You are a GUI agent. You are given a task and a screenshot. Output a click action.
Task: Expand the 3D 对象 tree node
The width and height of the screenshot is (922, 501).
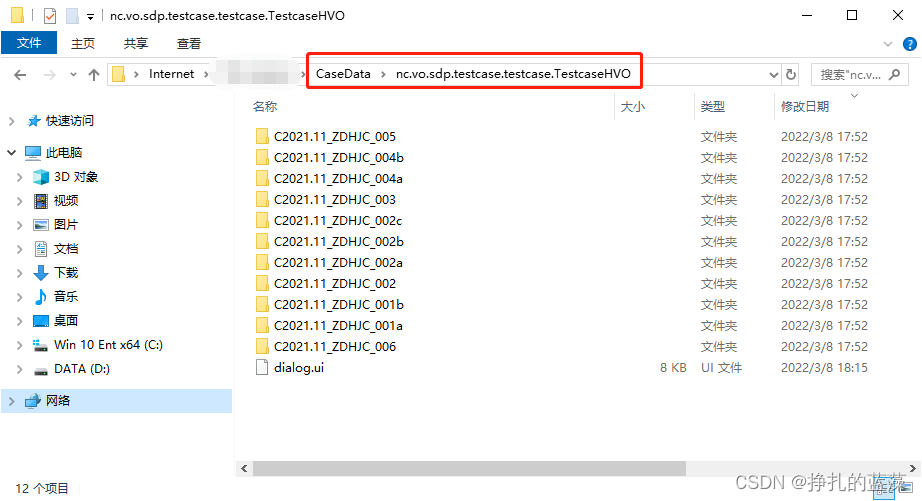(x=19, y=177)
